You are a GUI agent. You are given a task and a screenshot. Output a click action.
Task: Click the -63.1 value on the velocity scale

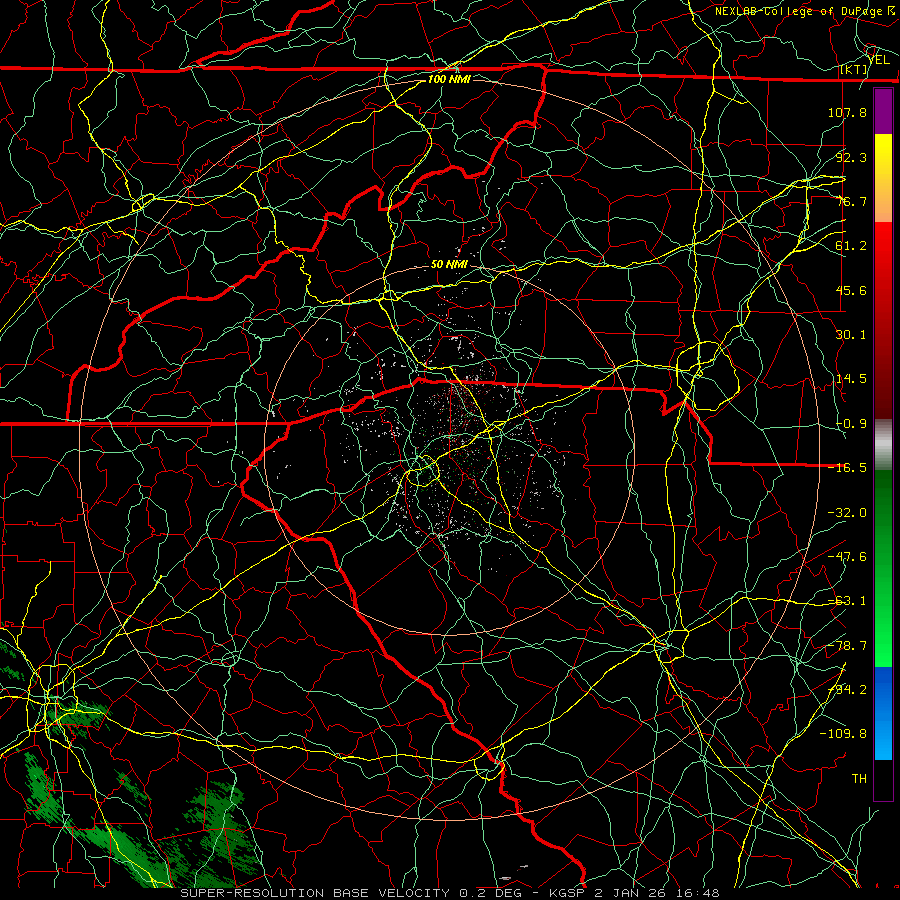pos(847,601)
